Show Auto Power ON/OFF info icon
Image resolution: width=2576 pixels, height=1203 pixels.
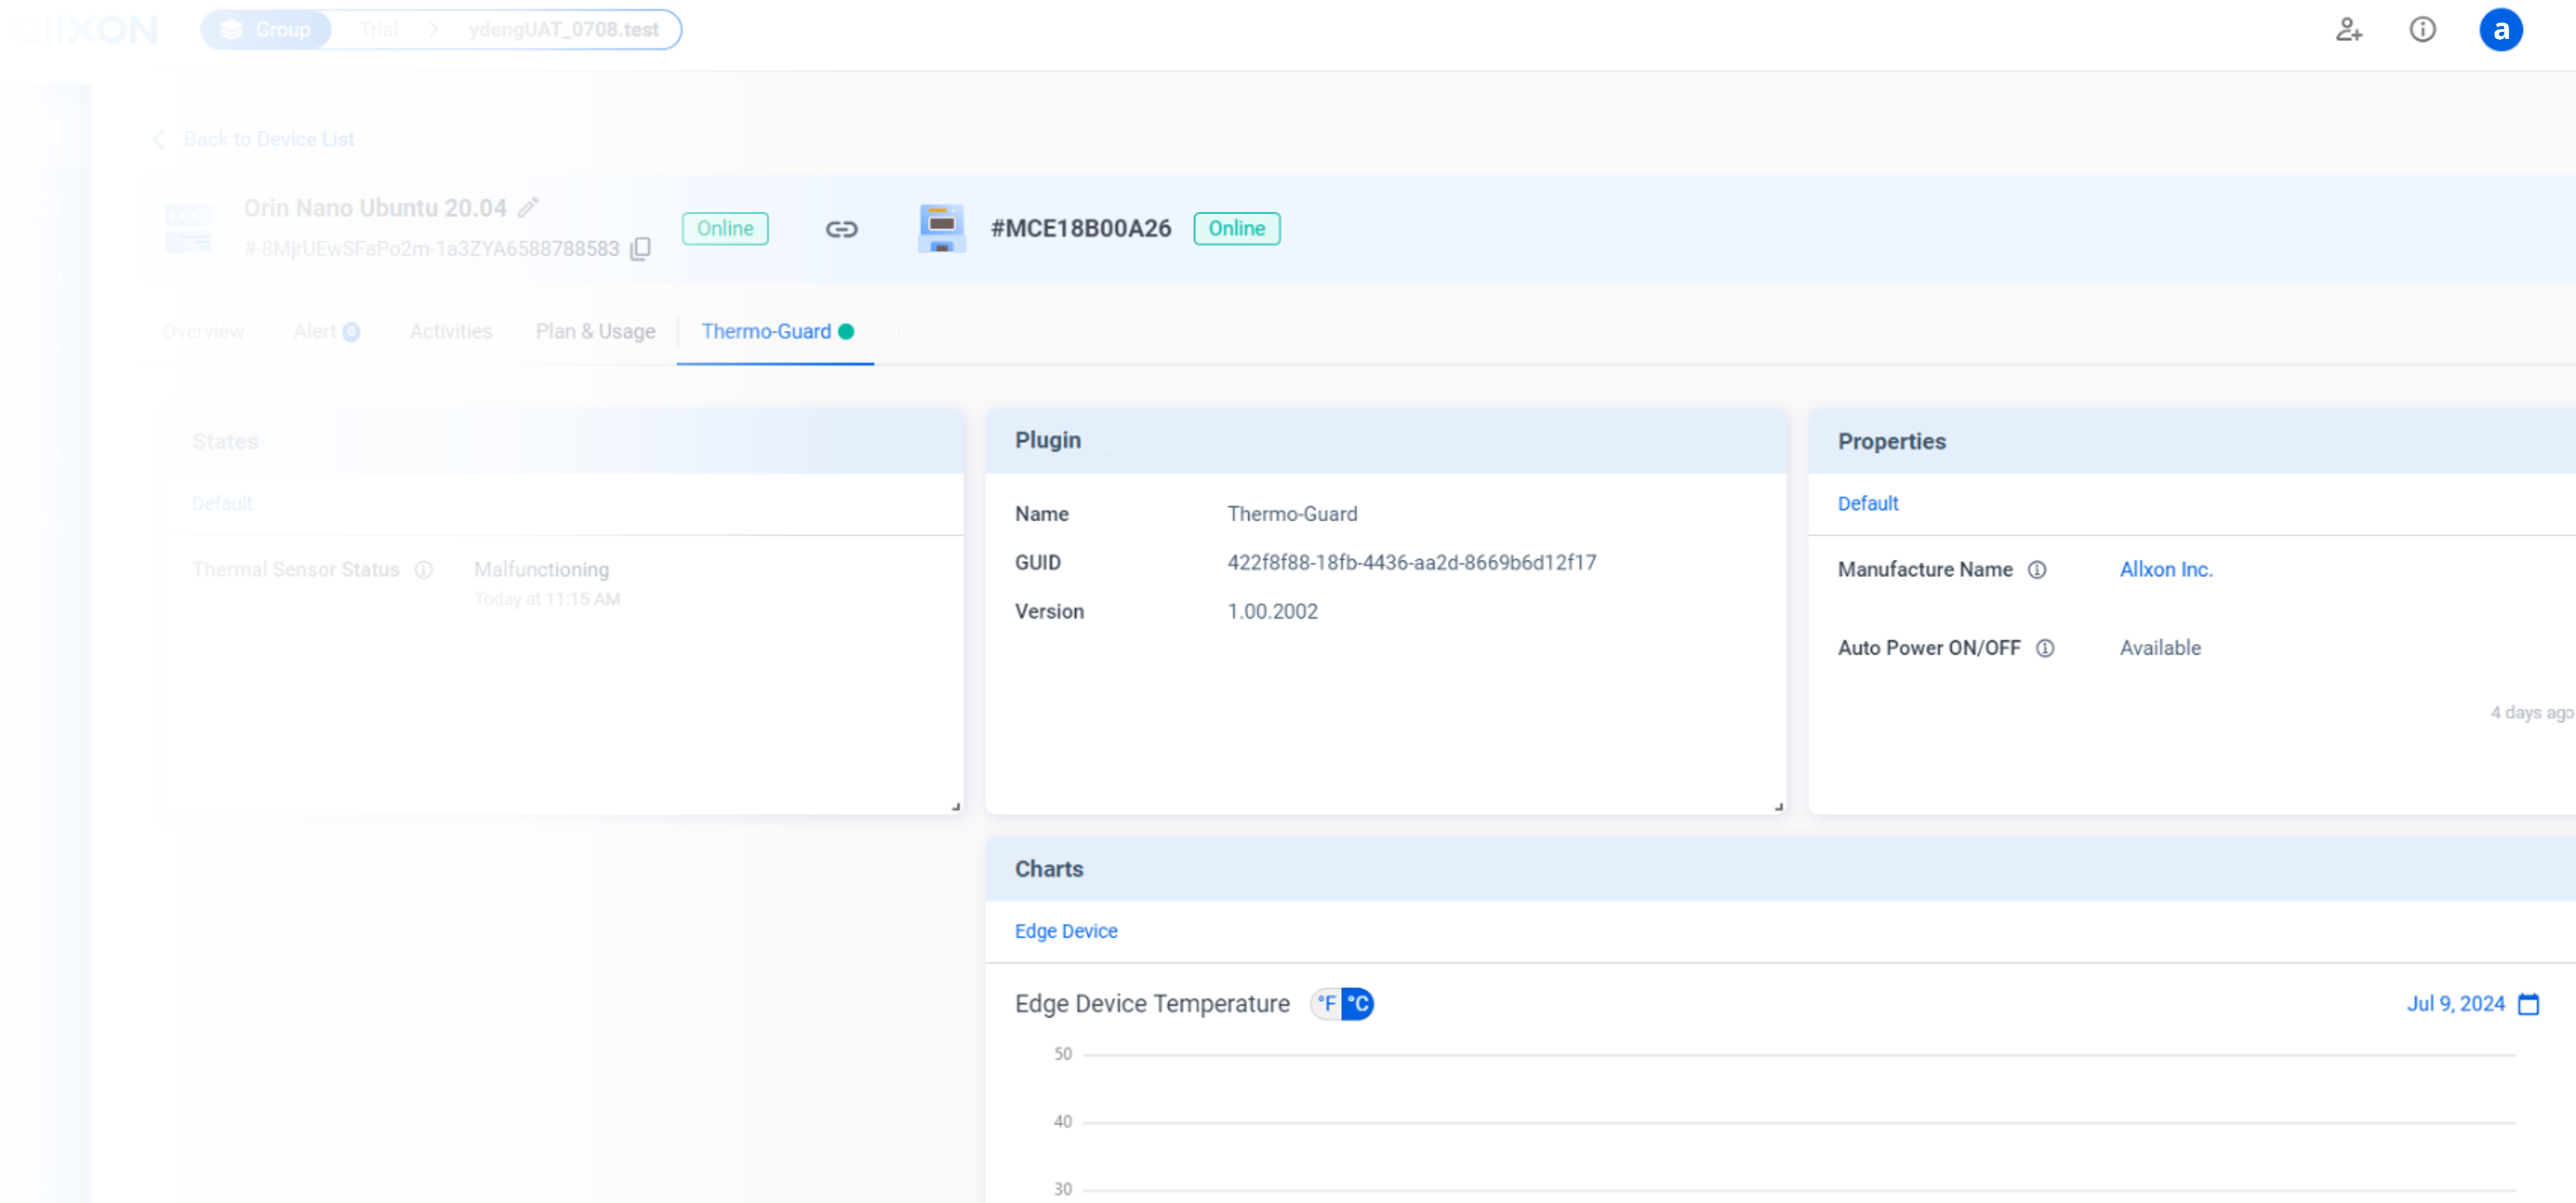pos(2045,648)
